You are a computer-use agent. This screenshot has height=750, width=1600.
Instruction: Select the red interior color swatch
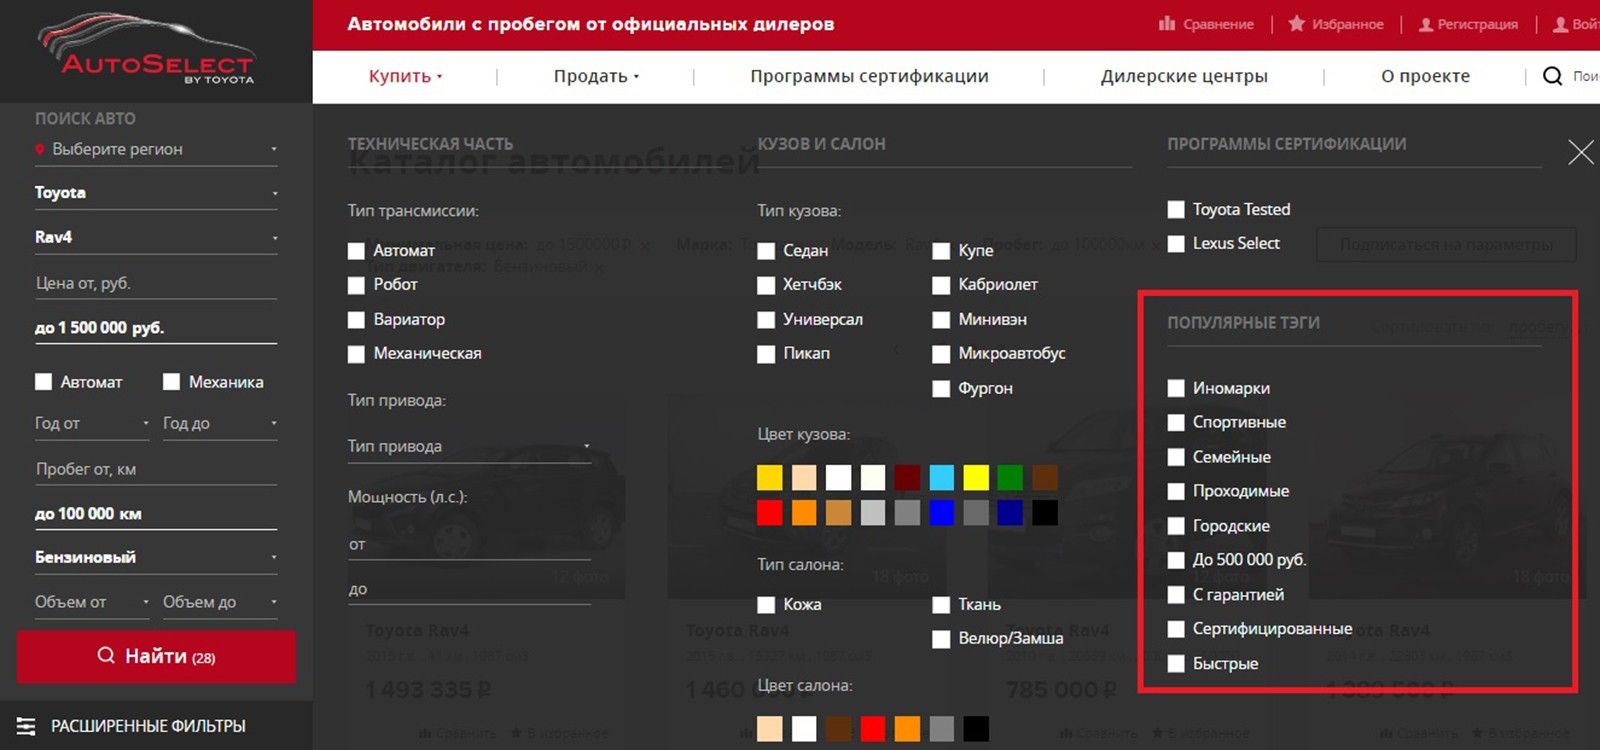873,729
